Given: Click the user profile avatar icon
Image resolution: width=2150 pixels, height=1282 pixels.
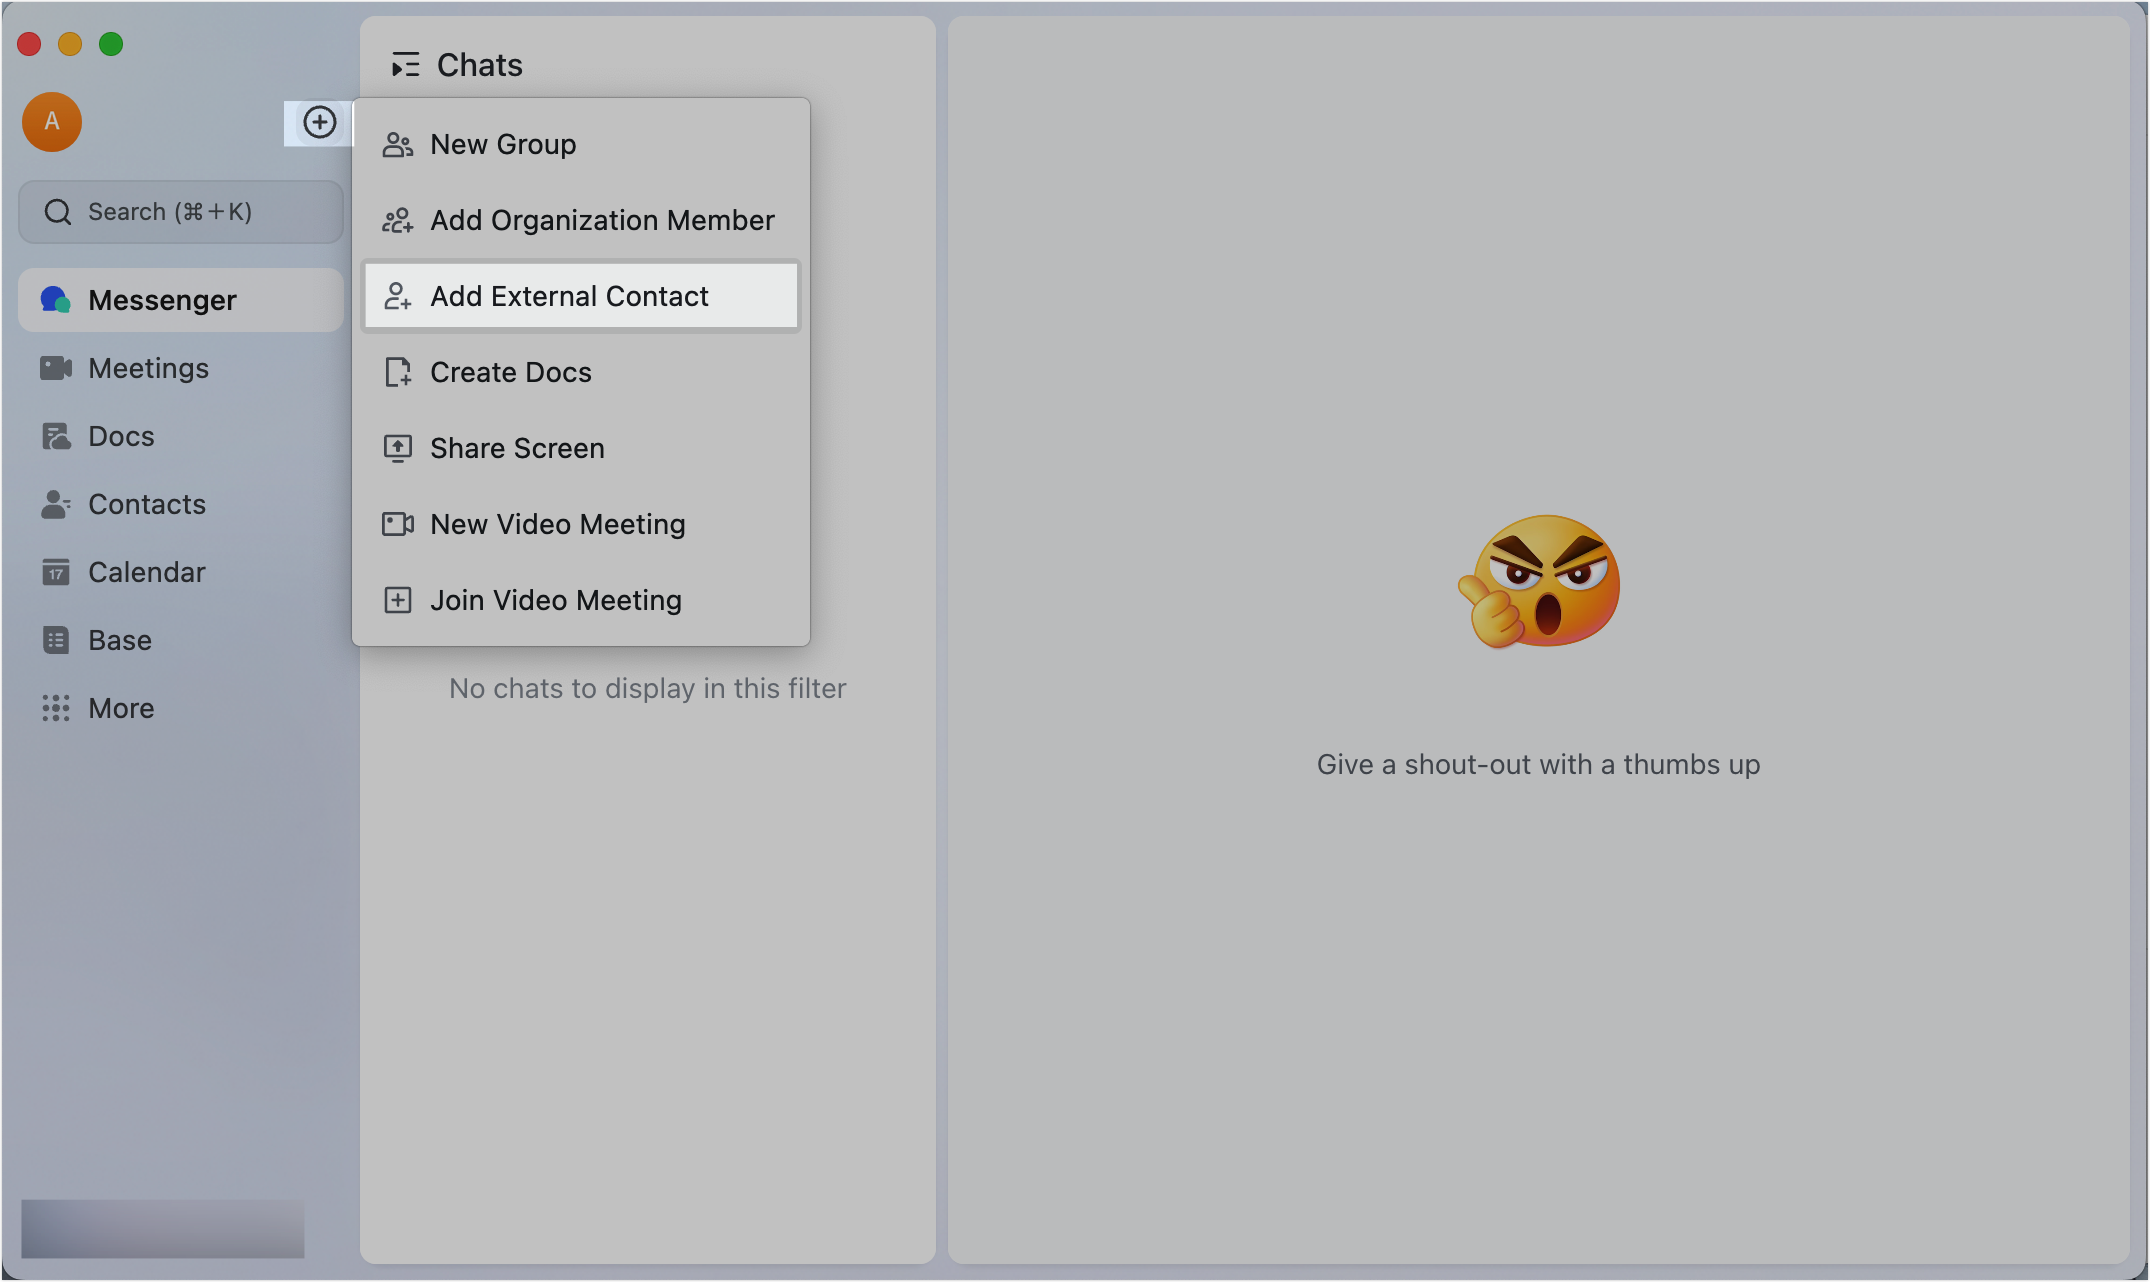Looking at the screenshot, I should coord(52,121).
